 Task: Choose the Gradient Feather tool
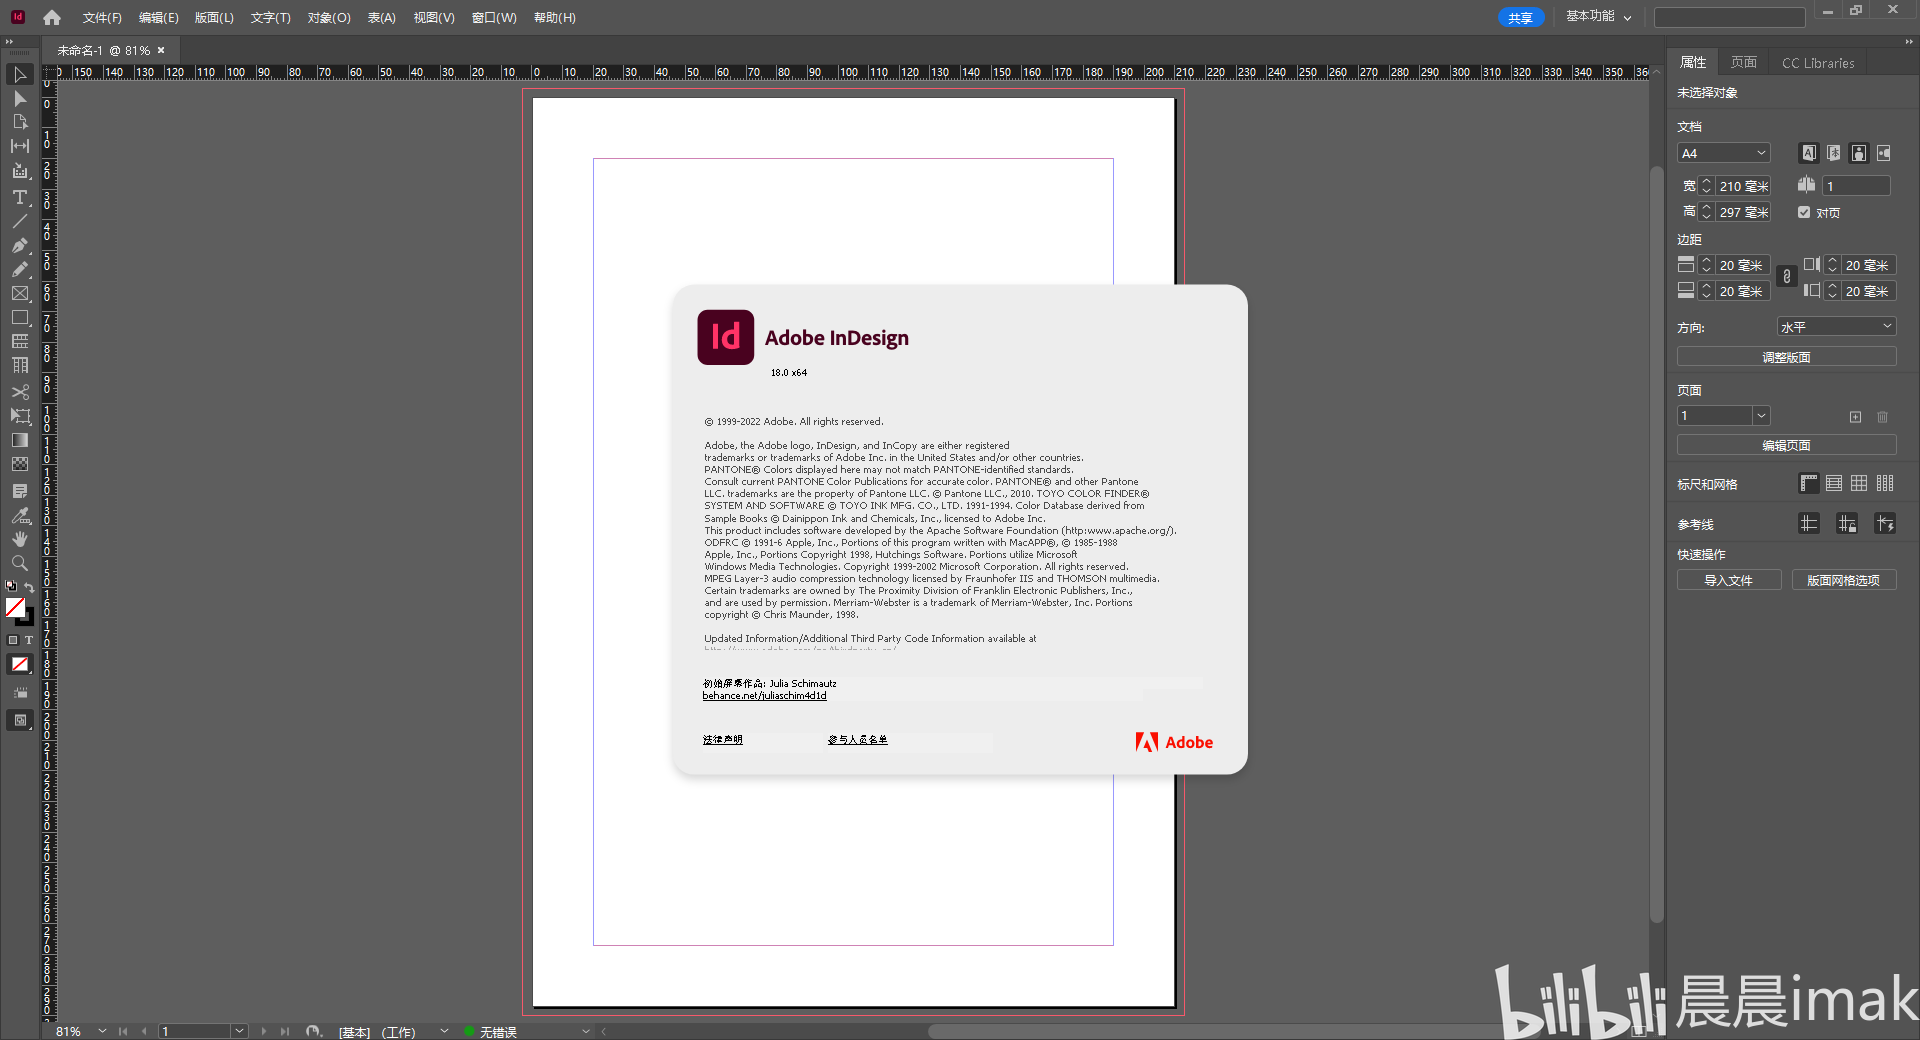[x=20, y=464]
